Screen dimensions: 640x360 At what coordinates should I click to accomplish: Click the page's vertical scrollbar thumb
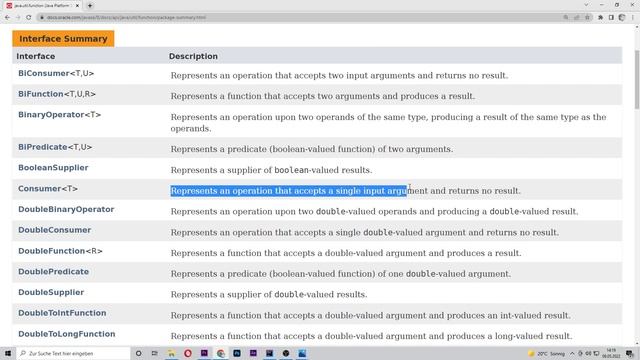click(637, 80)
